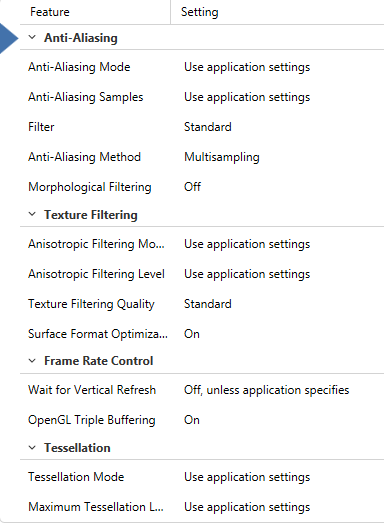
Task: Open the Anti-Aliasing Samples setting value
Action: coord(247,97)
